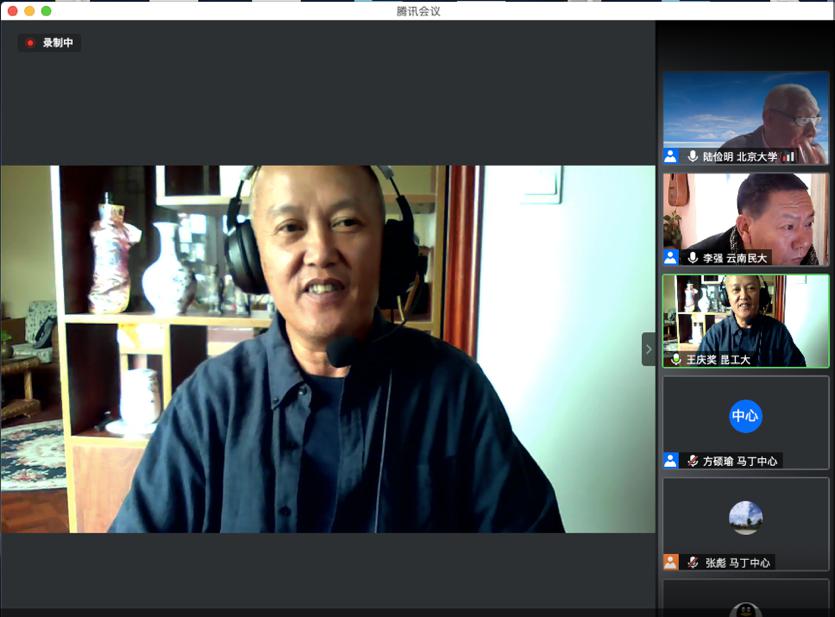This screenshot has width=835, height=617.
Task: Click the red recording indicator dot
Action: (30, 43)
